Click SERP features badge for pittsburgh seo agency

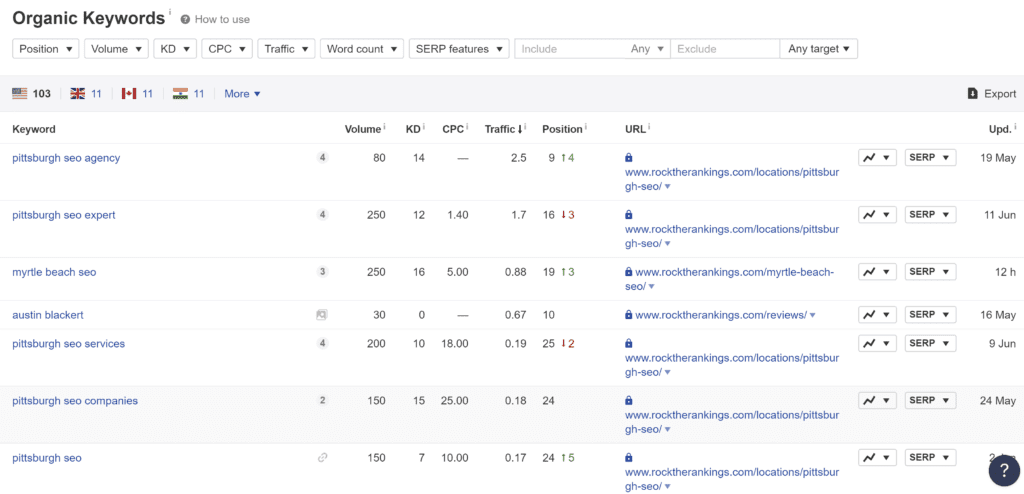(321, 157)
